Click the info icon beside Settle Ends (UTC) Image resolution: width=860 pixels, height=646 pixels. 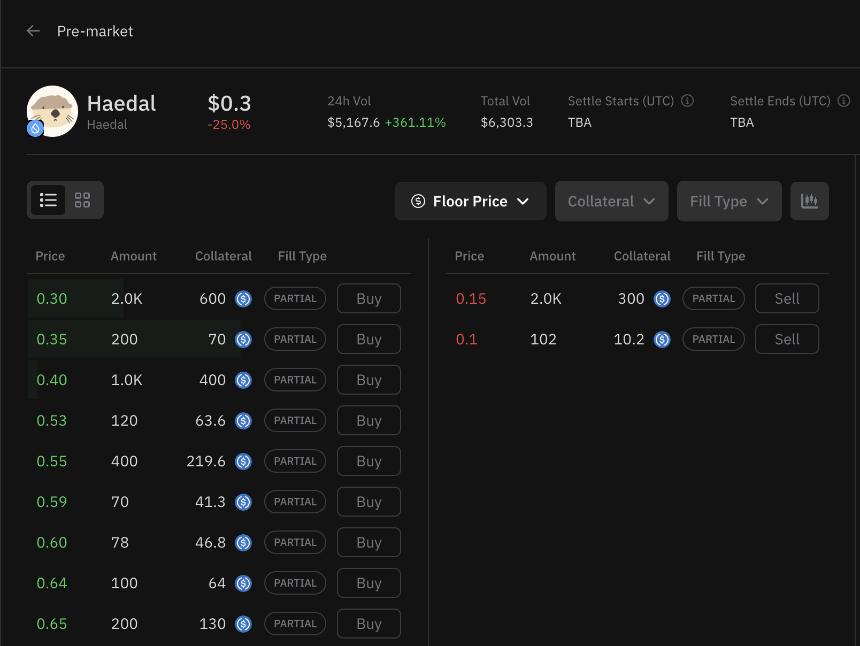tap(844, 100)
